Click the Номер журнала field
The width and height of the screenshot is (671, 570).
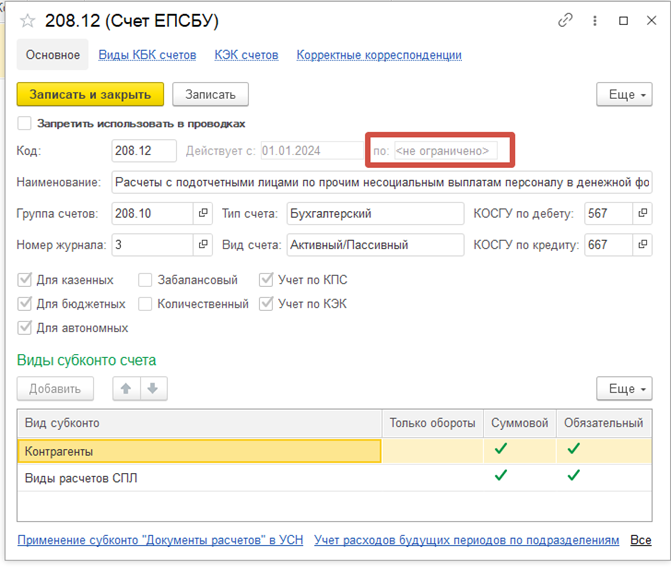point(152,244)
